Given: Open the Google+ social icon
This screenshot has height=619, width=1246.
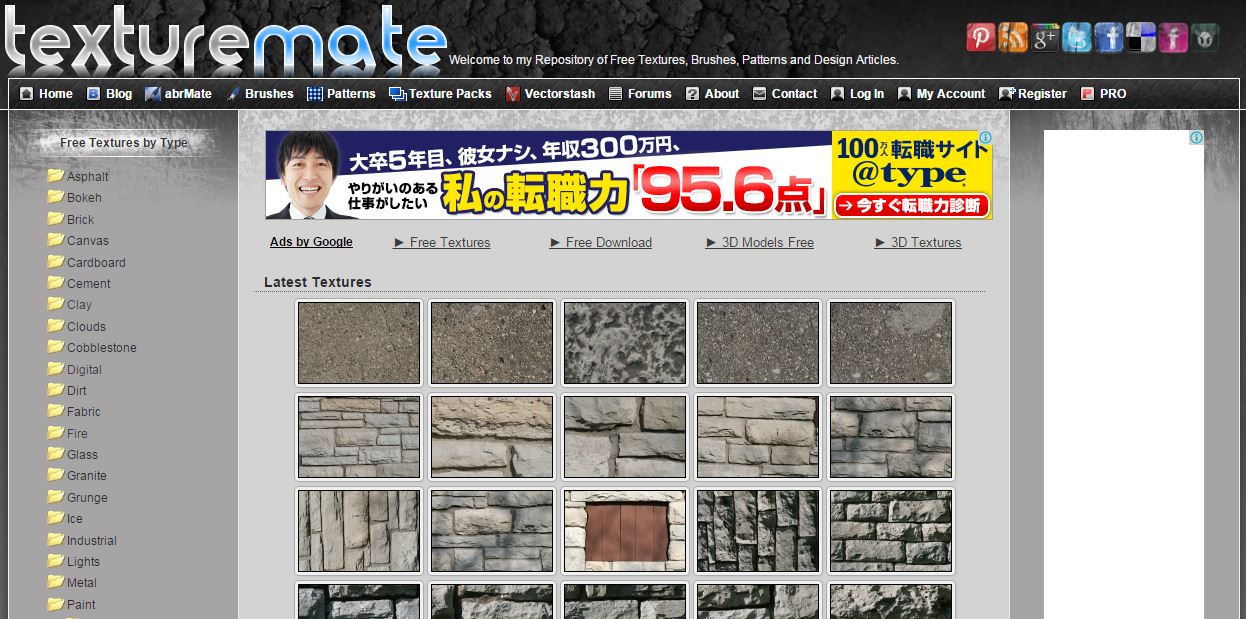Looking at the screenshot, I should click(1045, 37).
